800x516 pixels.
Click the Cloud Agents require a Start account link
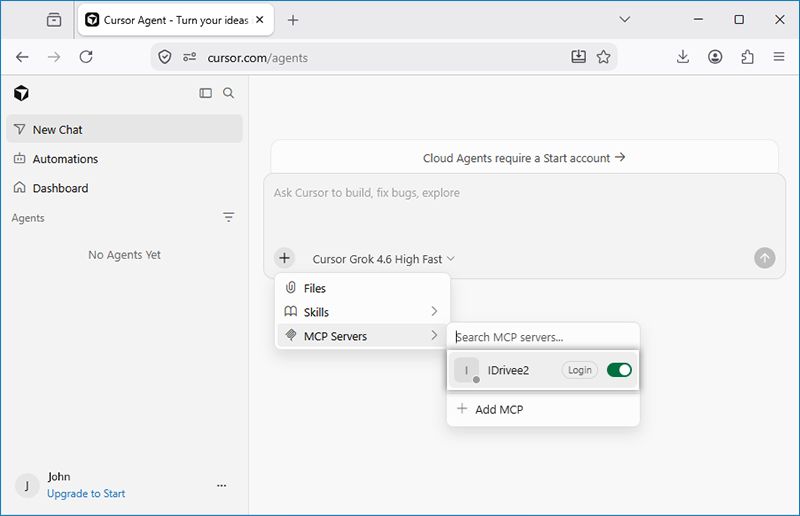524,158
